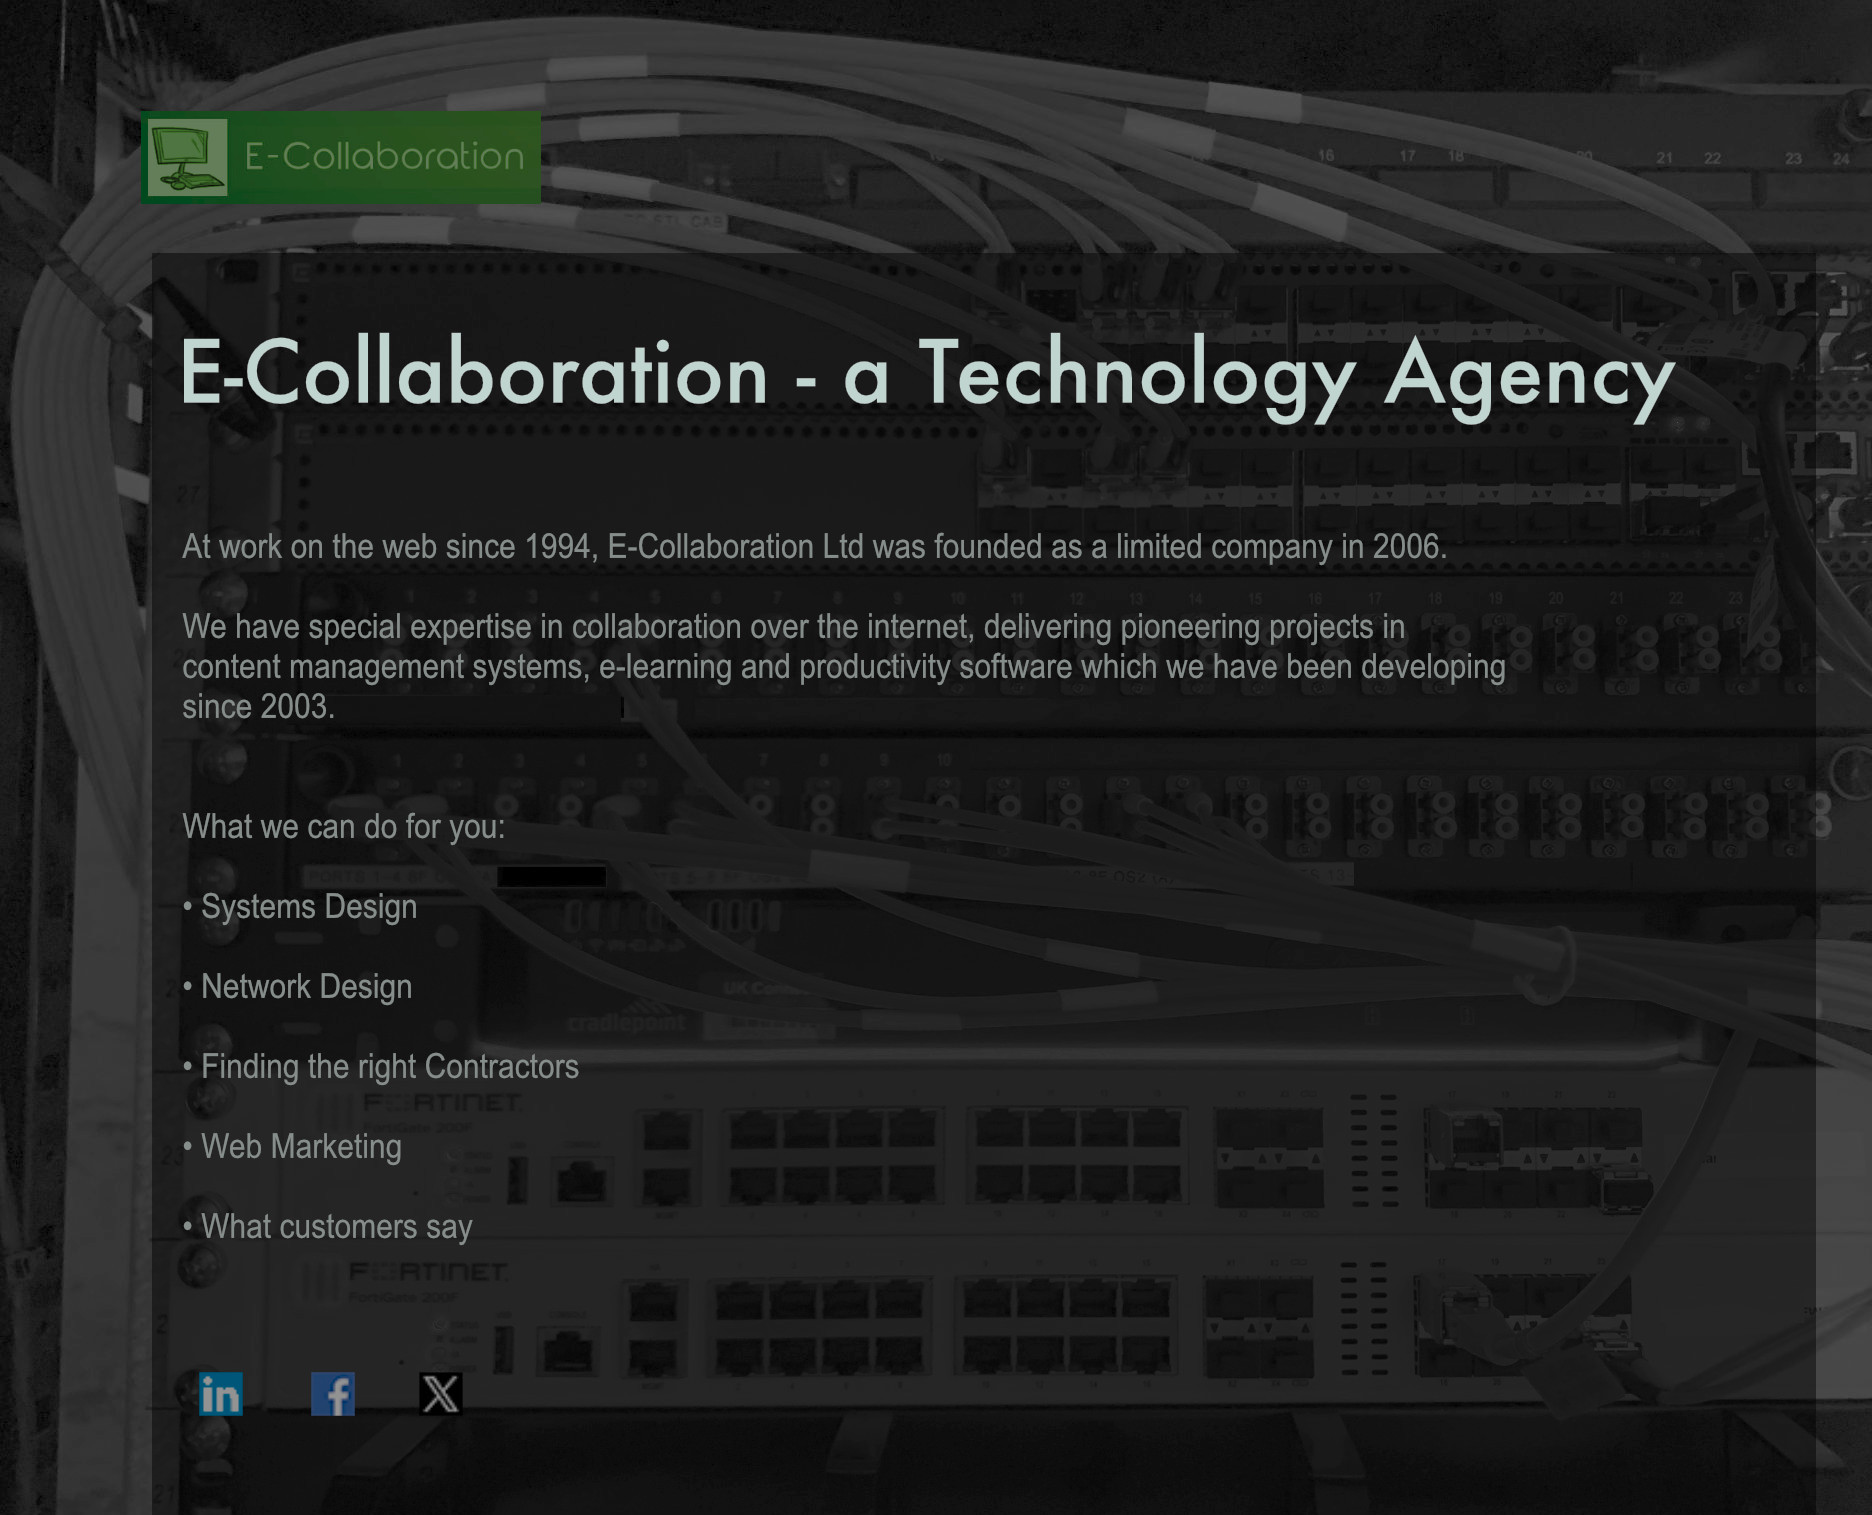Click the black rectangle above Systems Design
This screenshot has height=1515, width=1872.
[551, 877]
